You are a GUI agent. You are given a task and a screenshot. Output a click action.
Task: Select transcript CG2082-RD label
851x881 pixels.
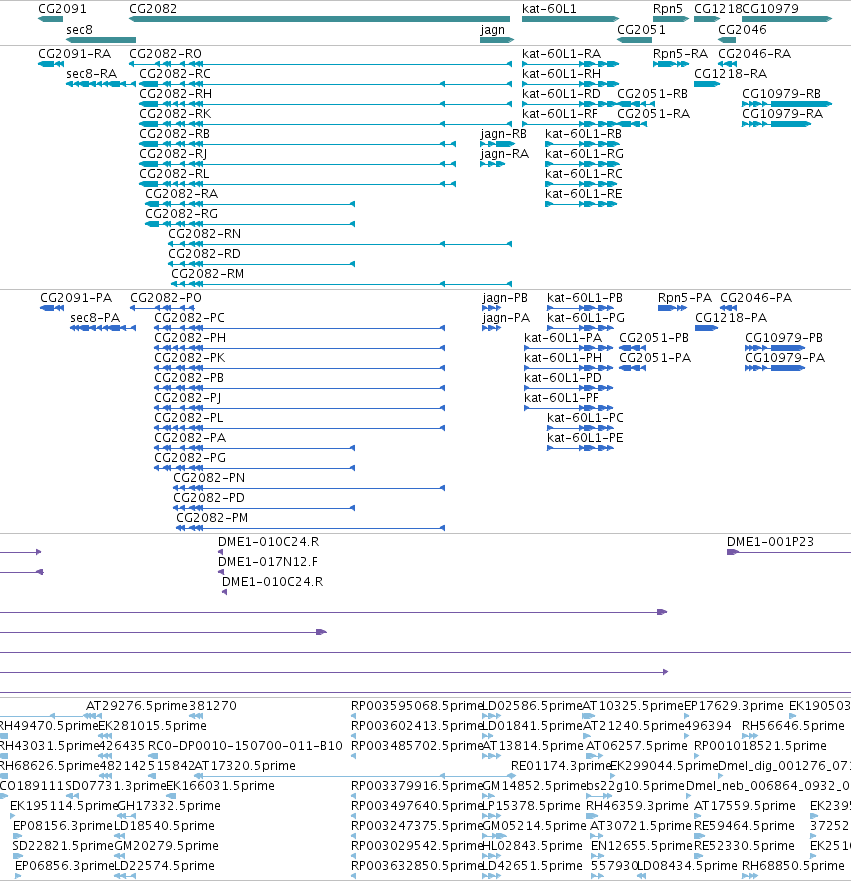point(204,254)
